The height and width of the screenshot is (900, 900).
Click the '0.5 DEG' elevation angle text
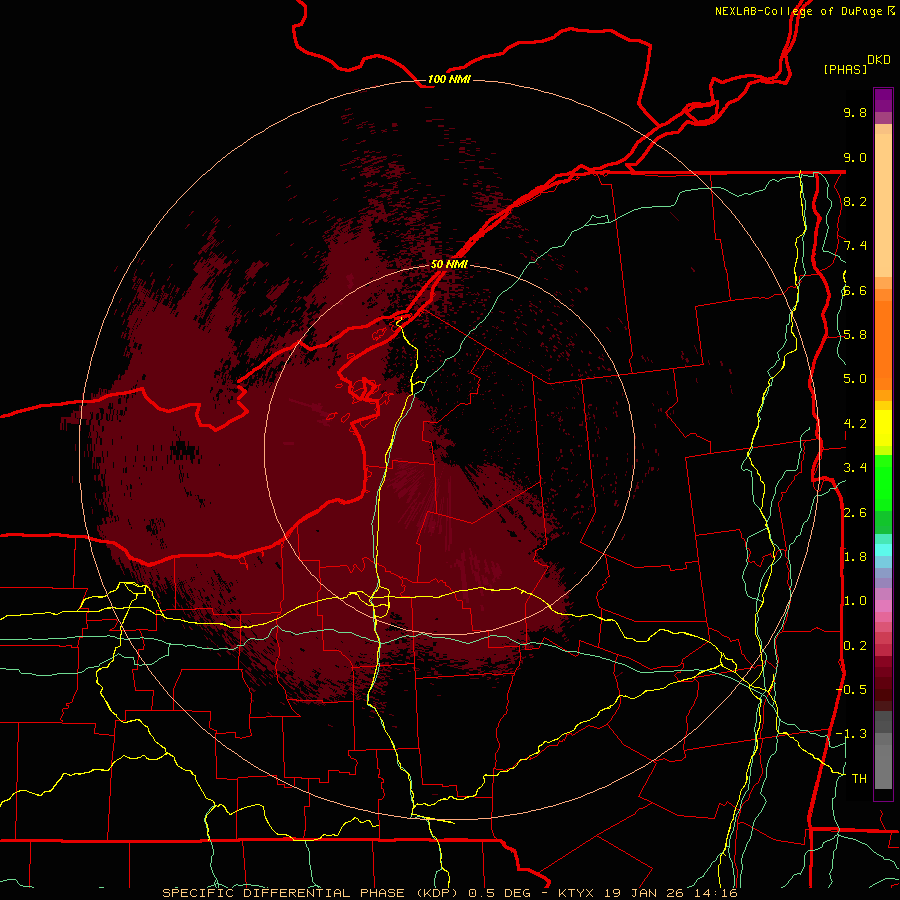(x=501, y=893)
